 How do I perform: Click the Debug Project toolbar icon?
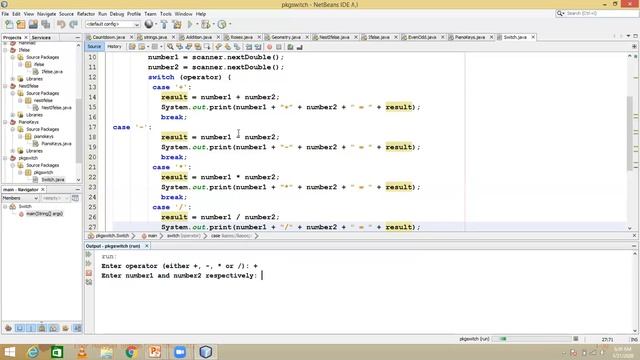click(x=205, y=24)
